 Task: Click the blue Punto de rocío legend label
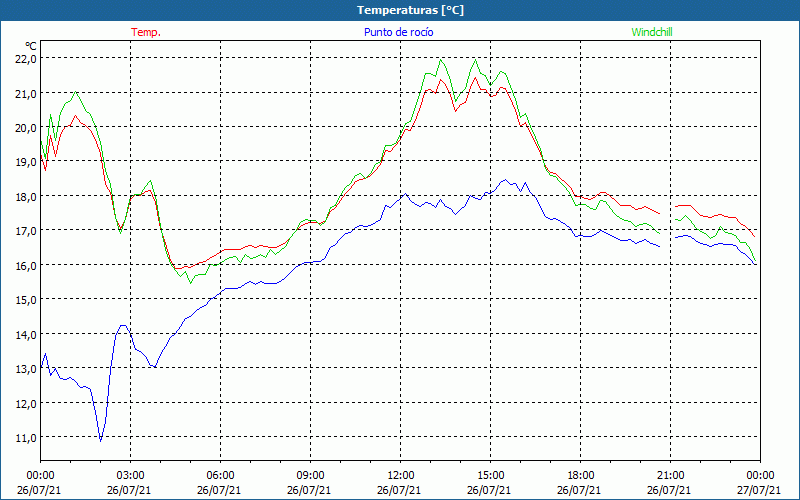tap(398, 32)
